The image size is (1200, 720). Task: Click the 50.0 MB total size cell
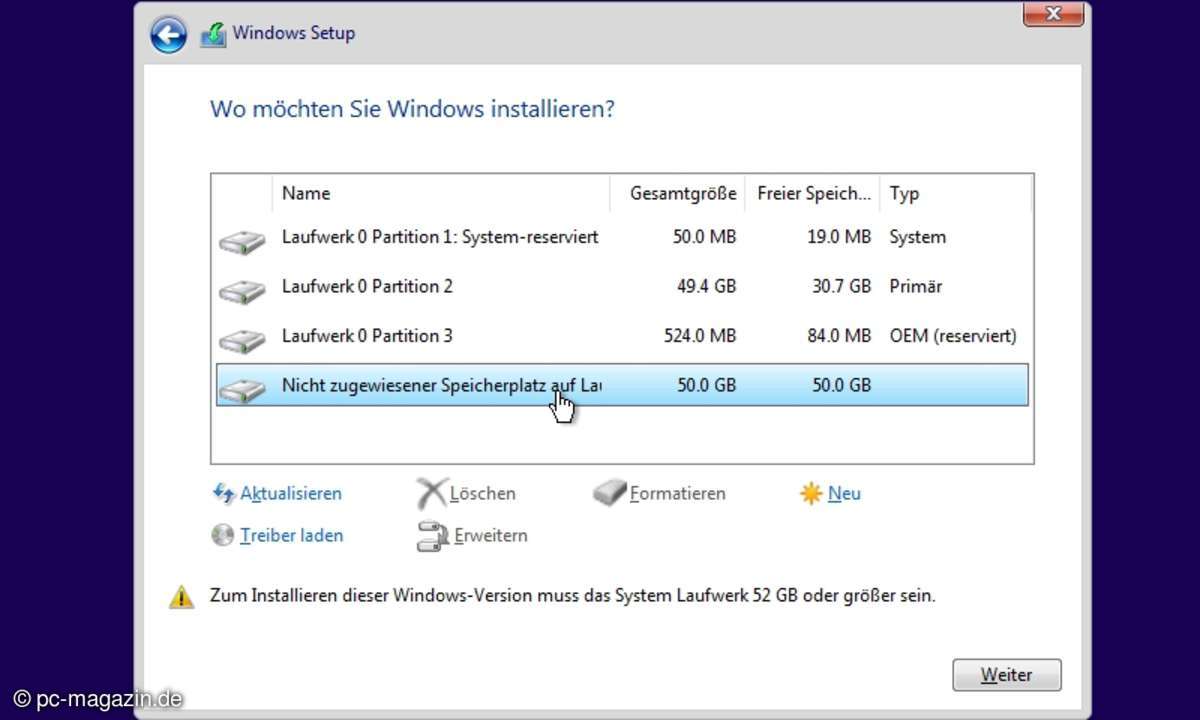(705, 237)
